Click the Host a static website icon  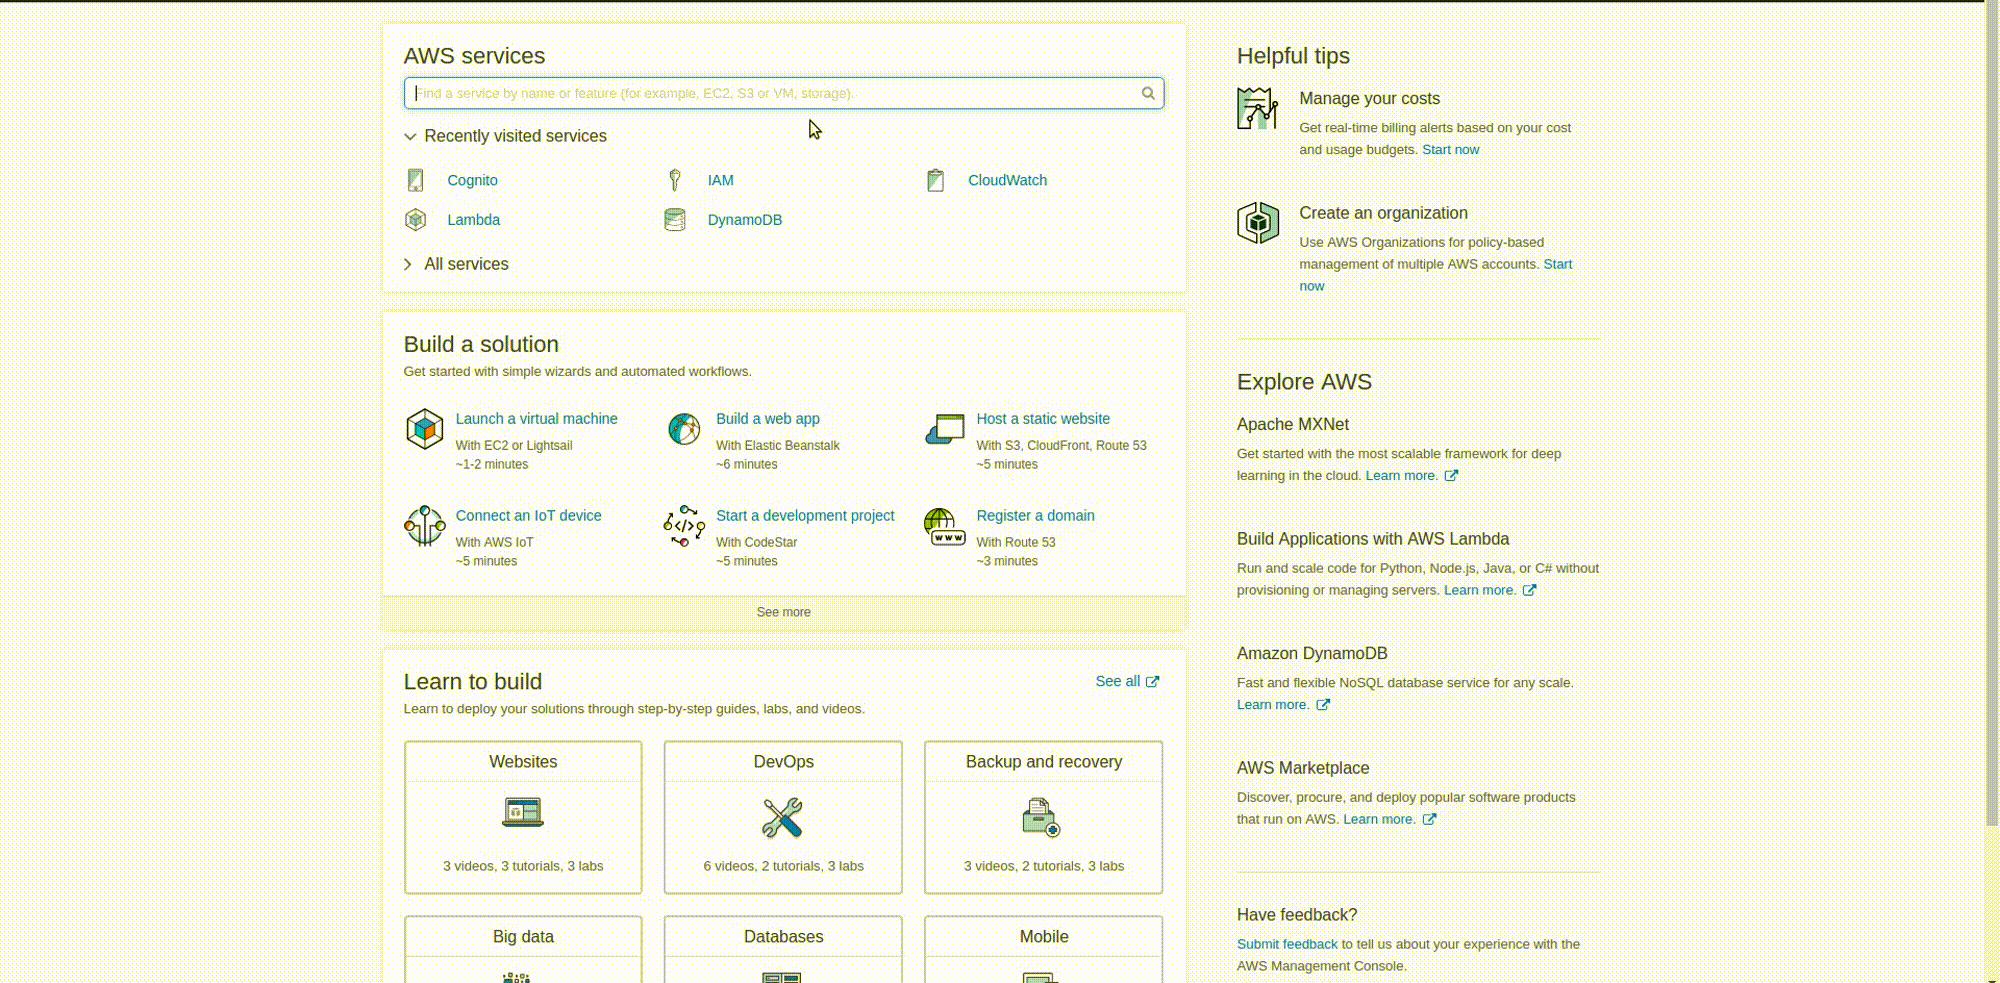point(945,429)
